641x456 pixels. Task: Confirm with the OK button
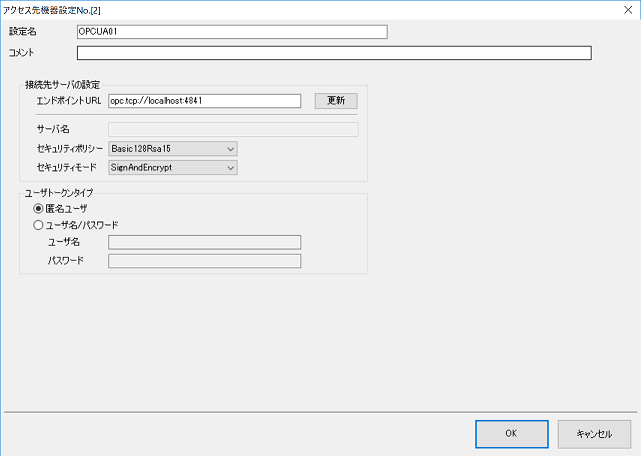[512, 434]
